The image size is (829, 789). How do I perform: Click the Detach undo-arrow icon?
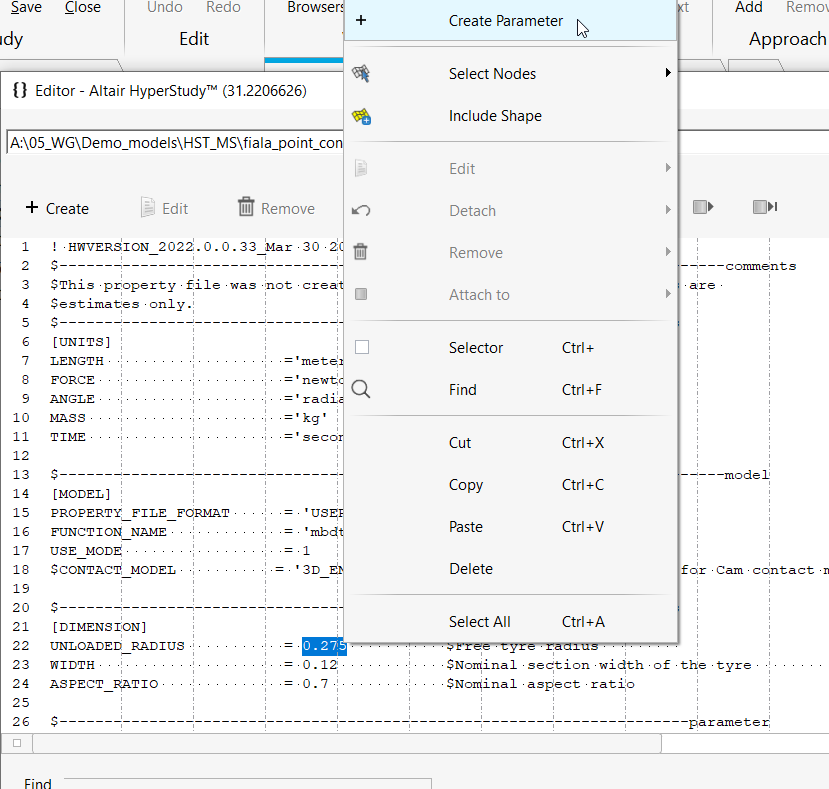pyautogui.click(x=361, y=210)
